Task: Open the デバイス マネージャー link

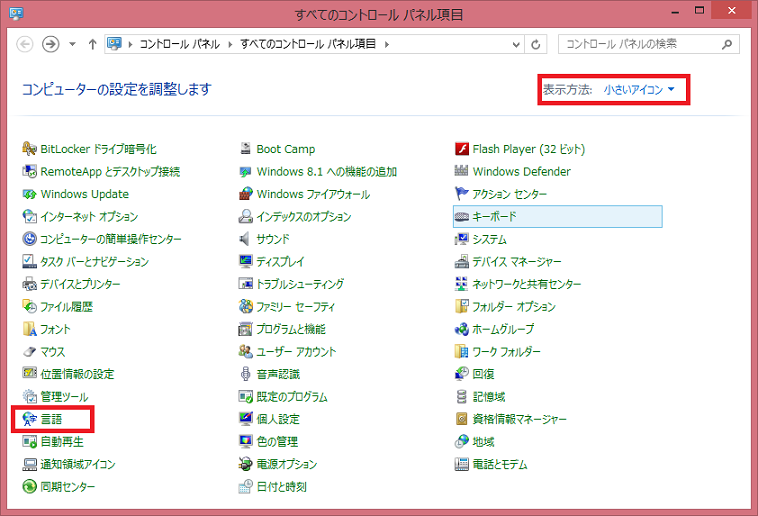Action: click(517, 262)
